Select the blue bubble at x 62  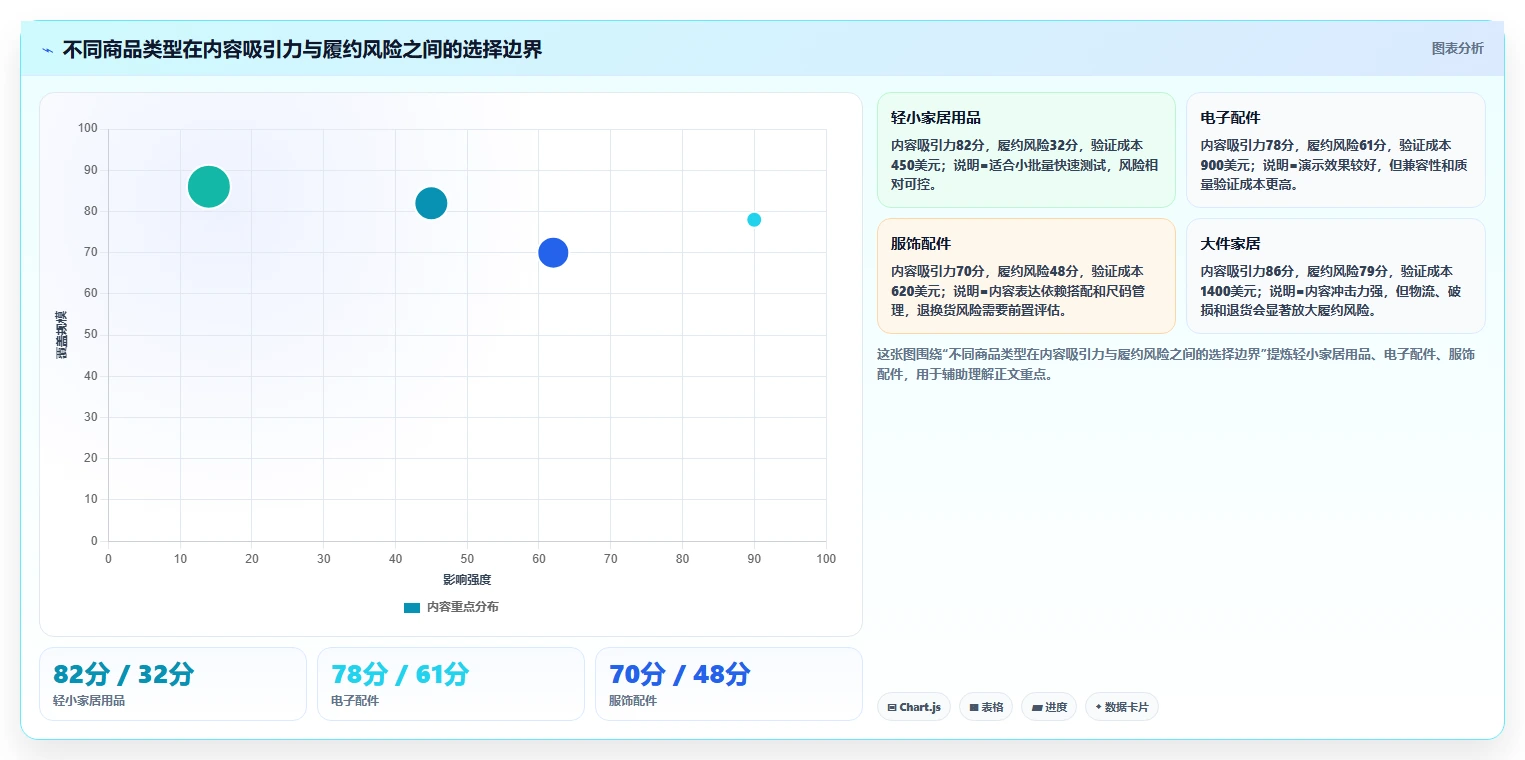point(553,252)
